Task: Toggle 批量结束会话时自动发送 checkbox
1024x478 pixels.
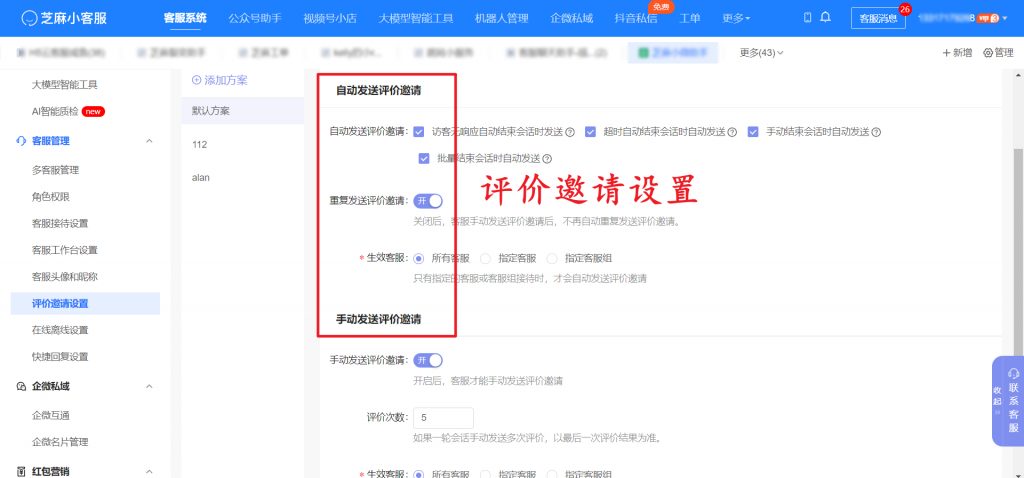Action: pyautogui.click(x=424, y=158)
